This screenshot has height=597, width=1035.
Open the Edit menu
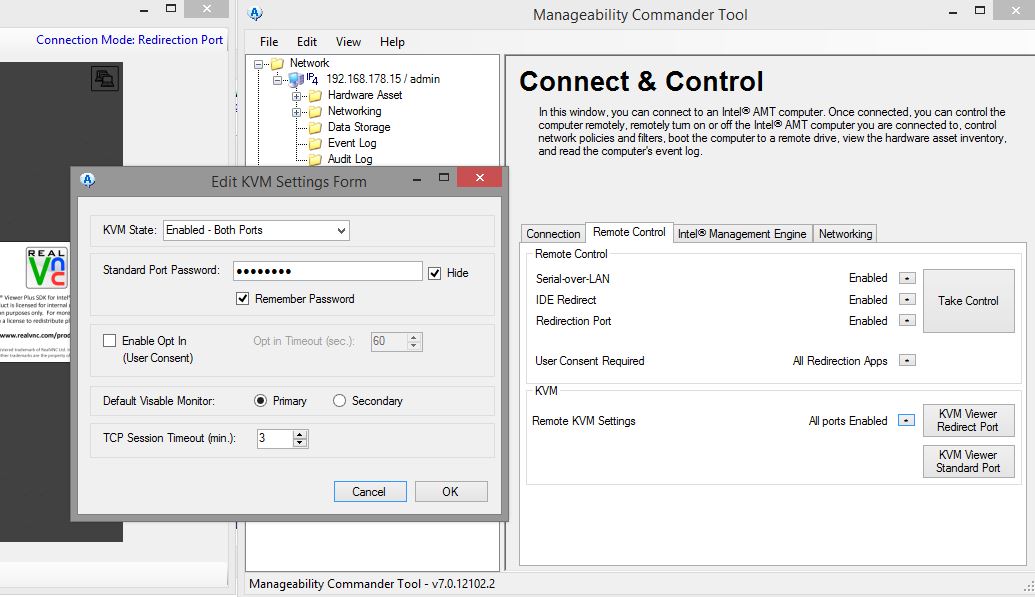(306, 42)
